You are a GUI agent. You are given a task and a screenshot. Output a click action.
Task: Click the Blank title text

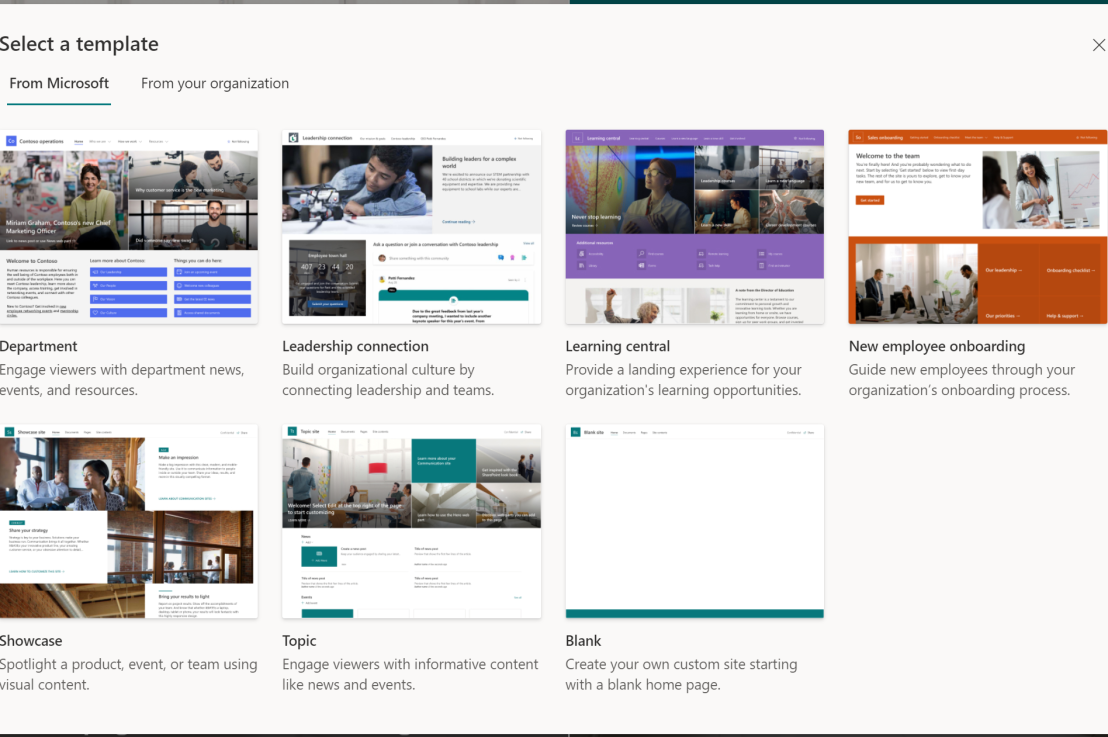point(583,641)
